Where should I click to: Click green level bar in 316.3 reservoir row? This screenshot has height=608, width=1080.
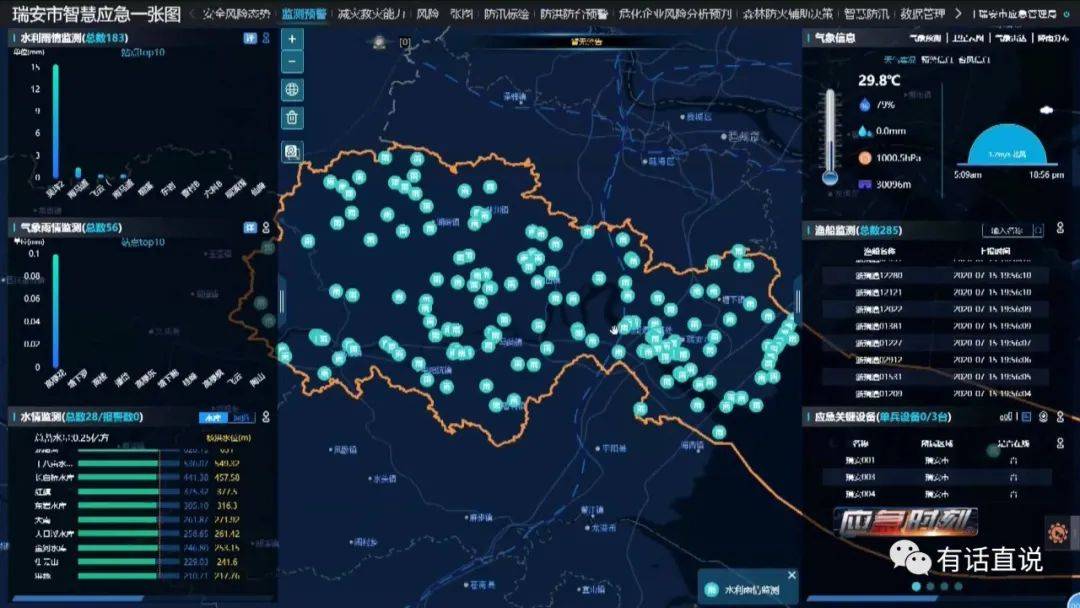click(118, 505)
